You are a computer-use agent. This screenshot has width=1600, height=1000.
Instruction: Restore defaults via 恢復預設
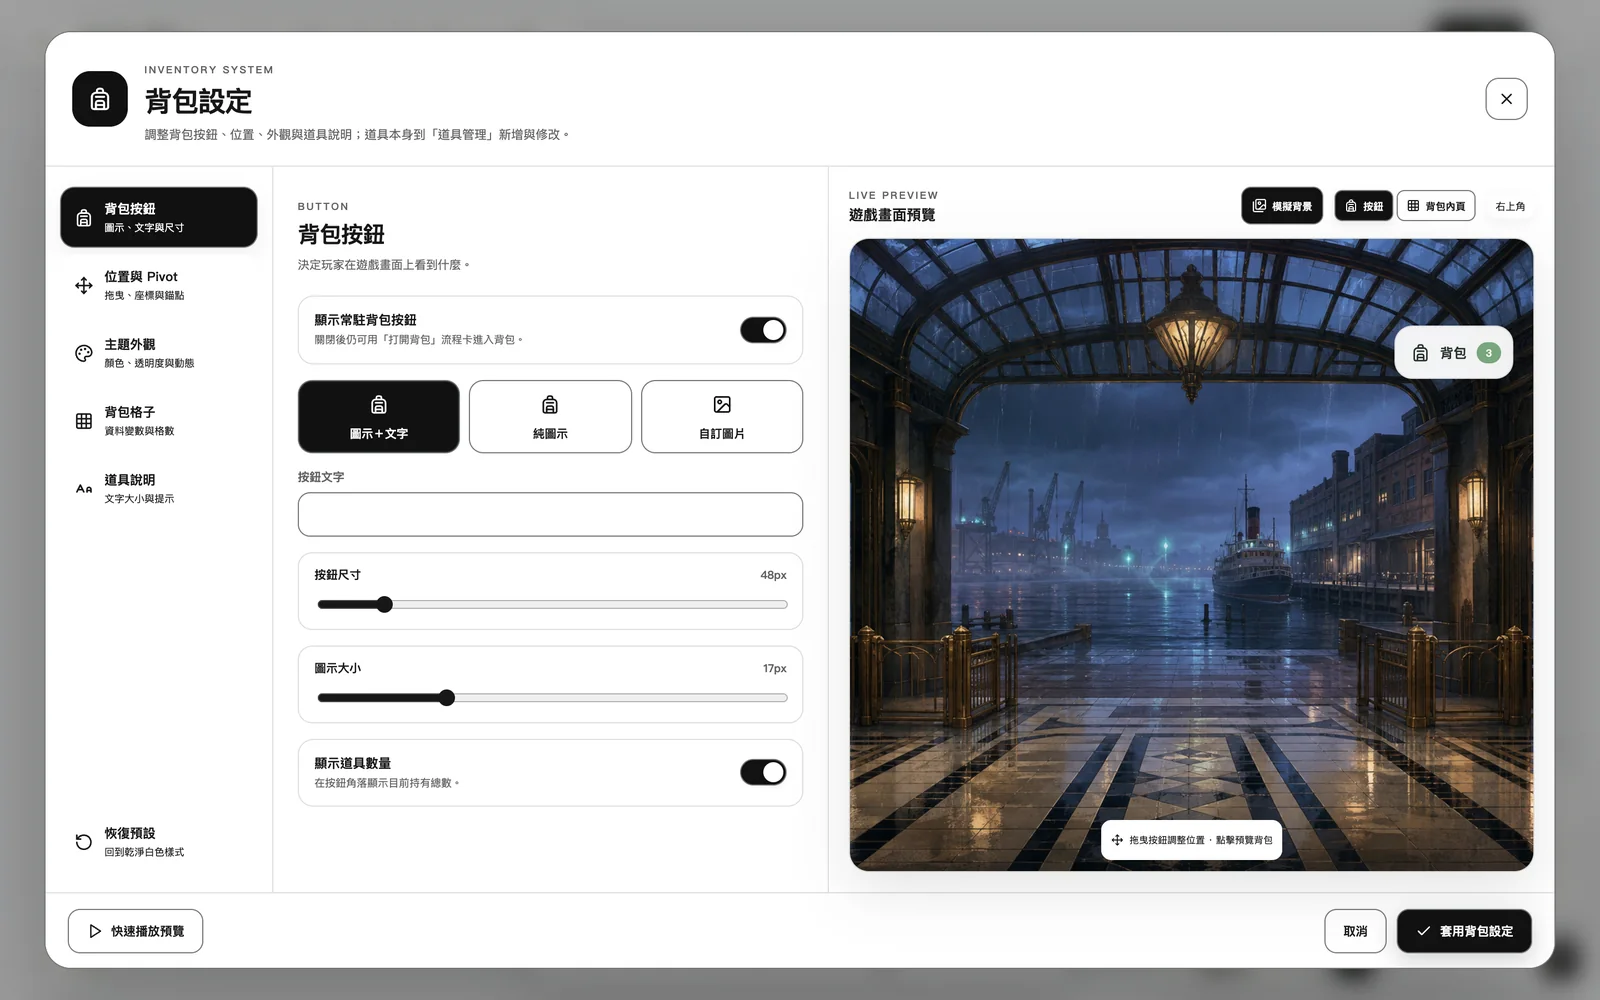click(x=158, y=842)
